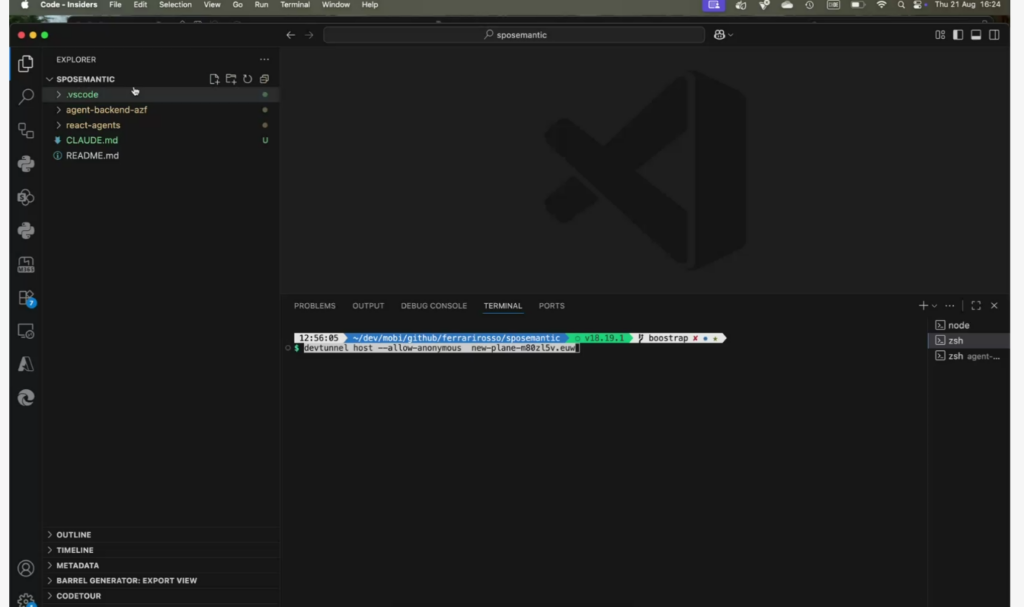Switch to the OUTPUT tab
This screenshot has width=1024, height=607.
(368, 306)
